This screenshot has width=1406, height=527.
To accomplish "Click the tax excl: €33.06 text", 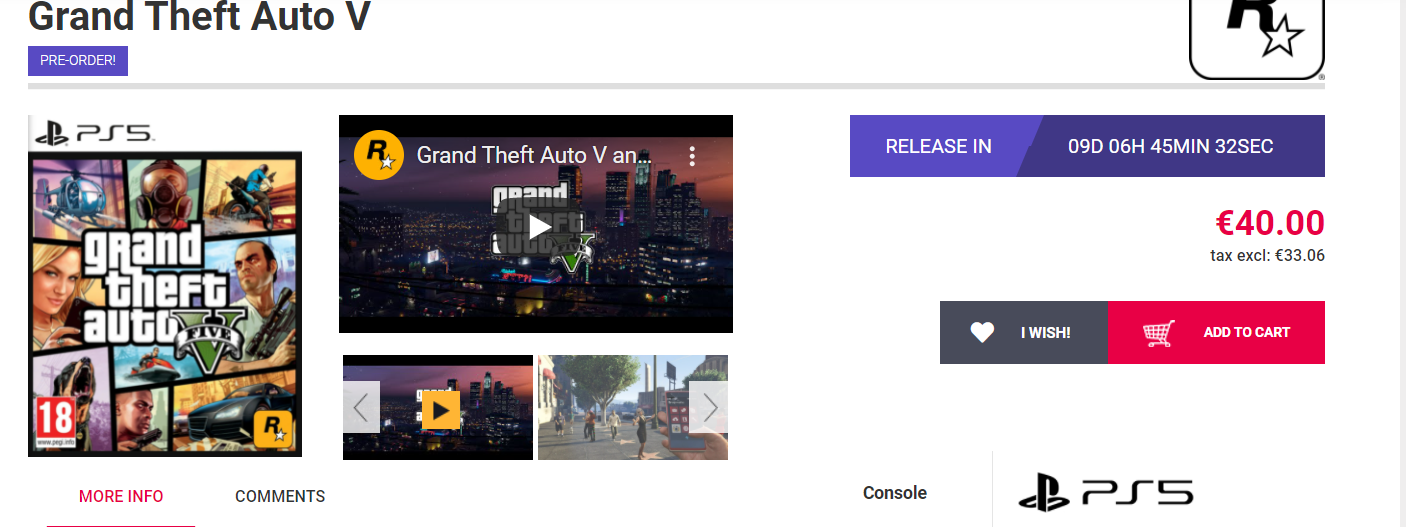I will (x=1267, y=255).
